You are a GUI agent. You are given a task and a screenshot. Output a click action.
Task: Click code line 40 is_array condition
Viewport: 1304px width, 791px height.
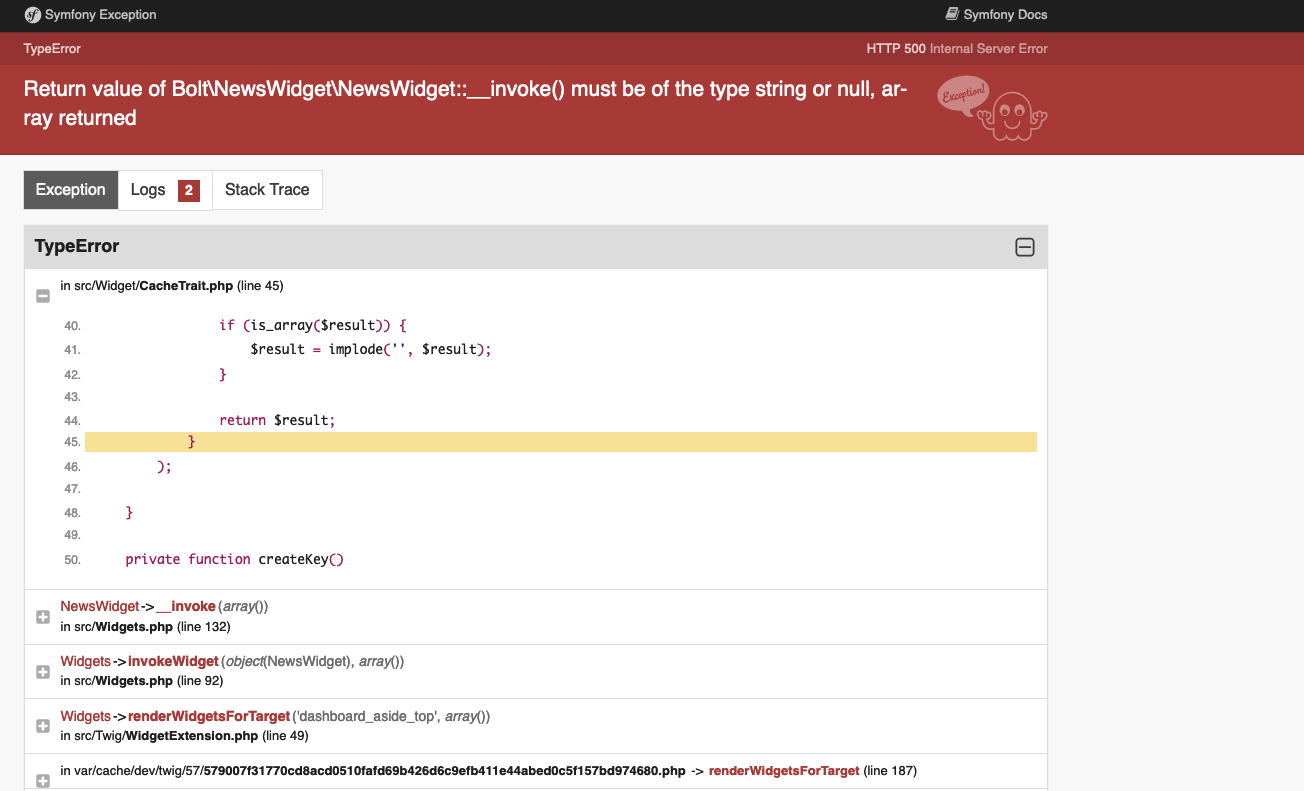pyautogui.click(x=313, y=326)
